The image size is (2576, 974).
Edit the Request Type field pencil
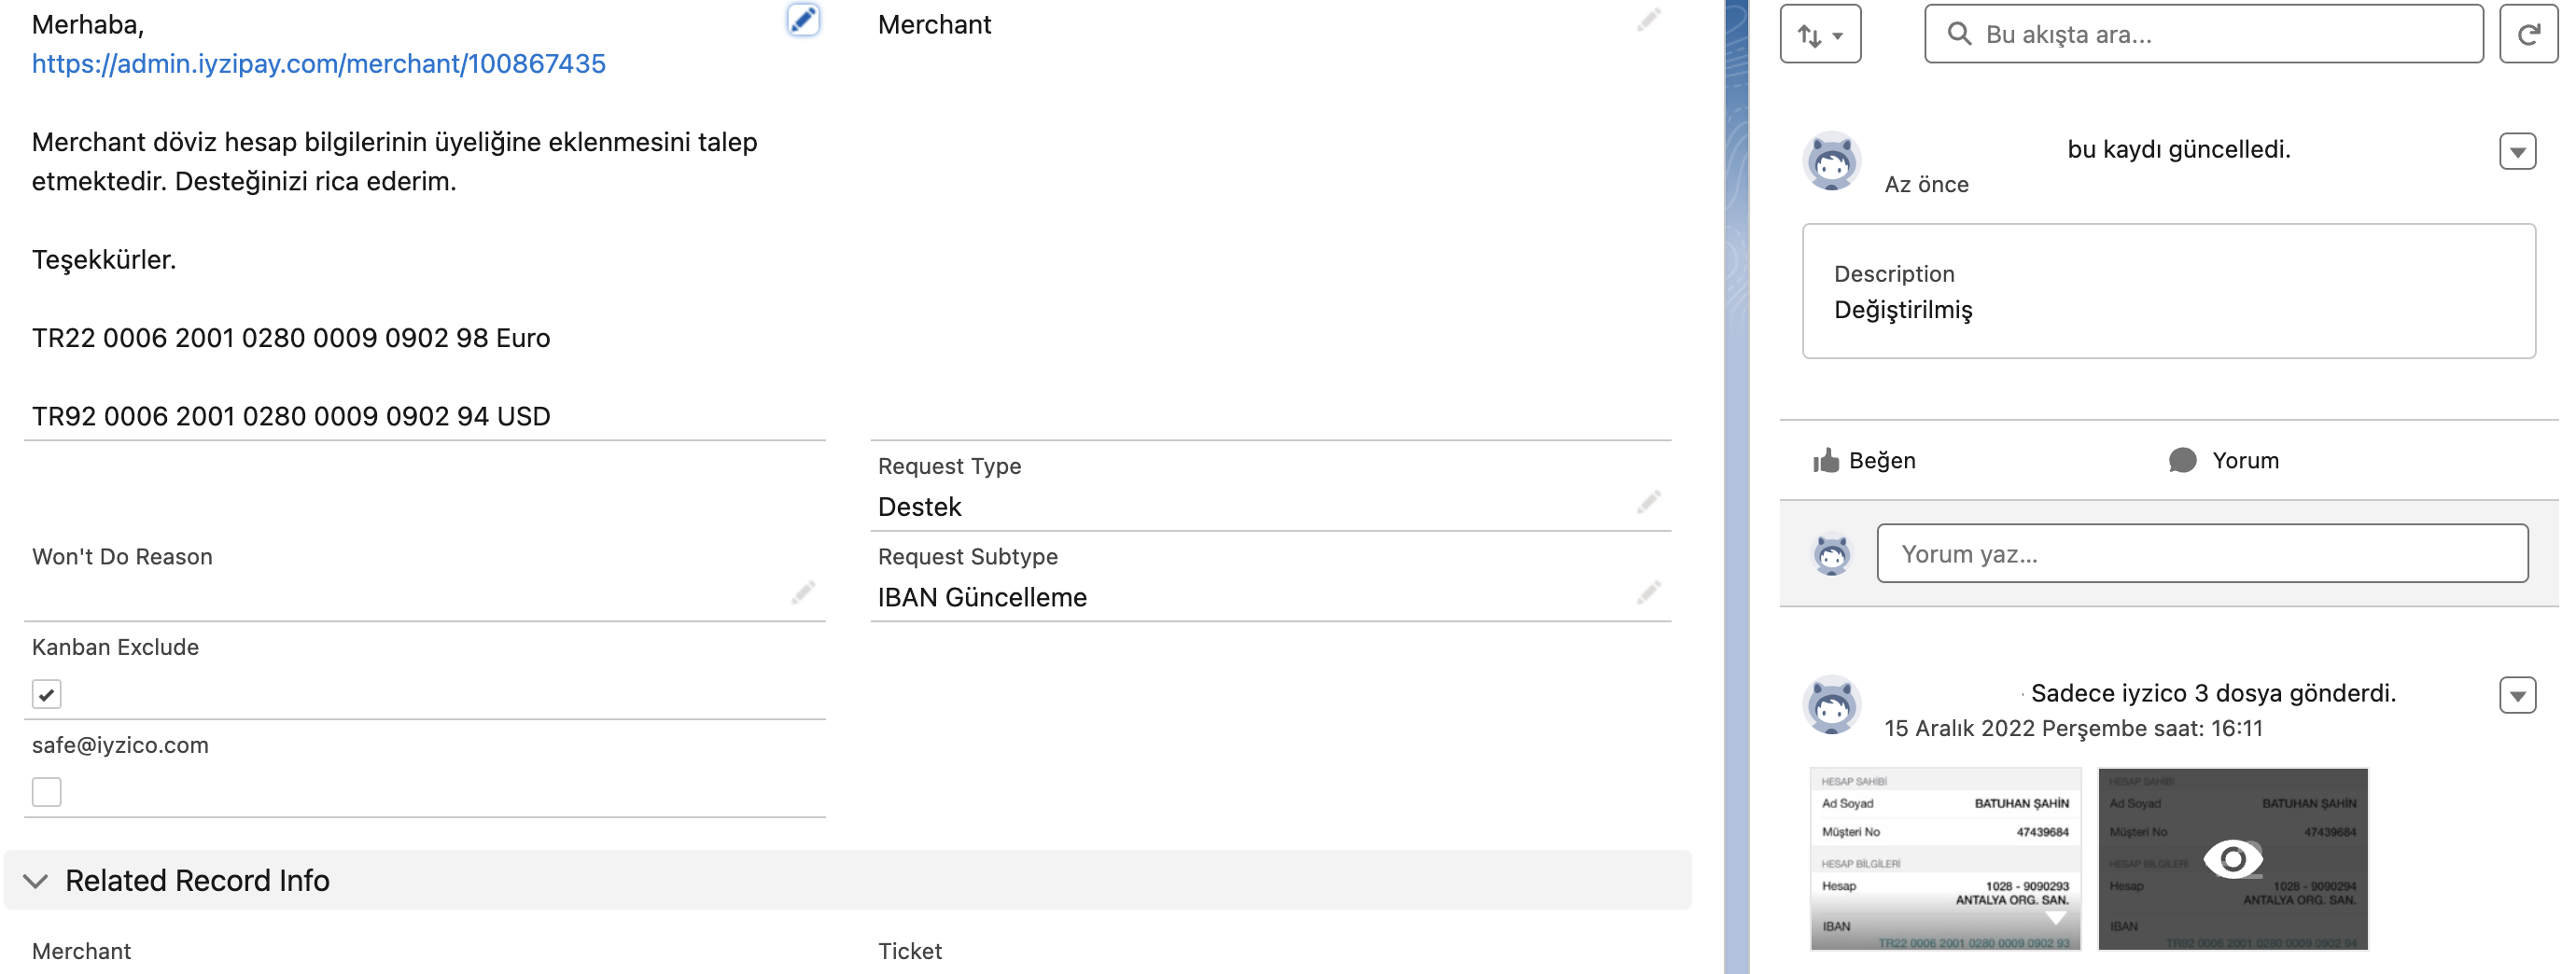[x=1648, y=502]
